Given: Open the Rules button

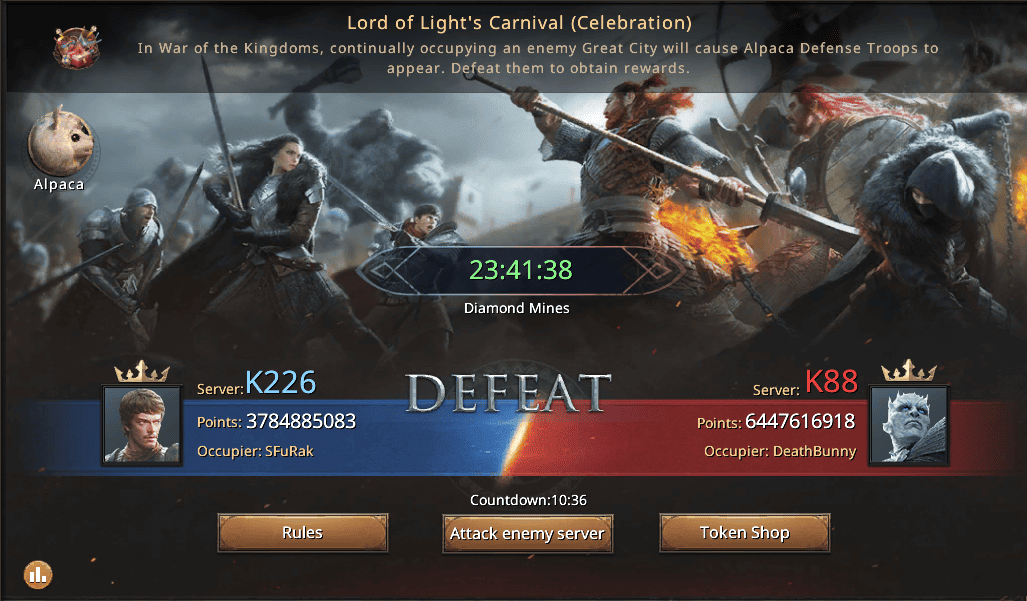Looking at the screenshot, I should click(x=303, y=532).
